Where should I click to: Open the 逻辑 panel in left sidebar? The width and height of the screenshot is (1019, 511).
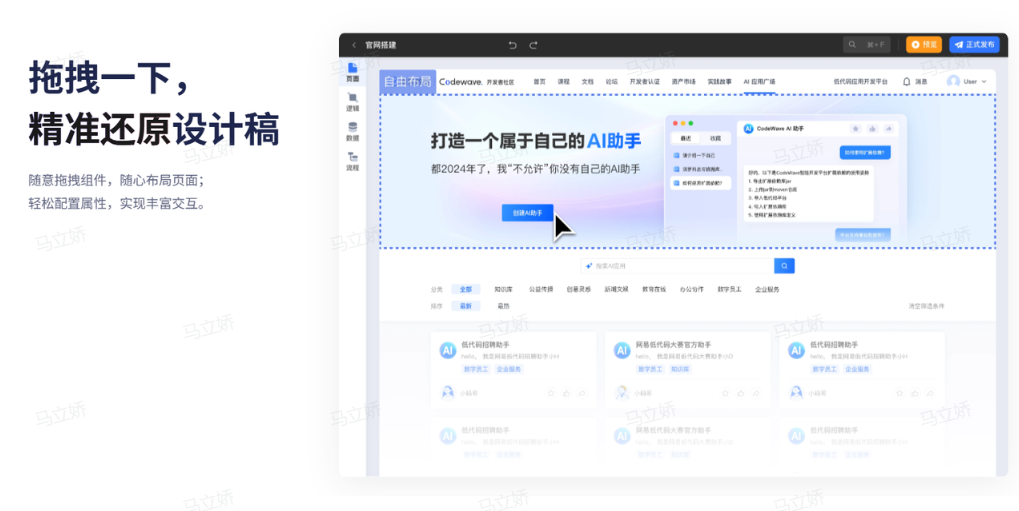(x=352, y=102)
